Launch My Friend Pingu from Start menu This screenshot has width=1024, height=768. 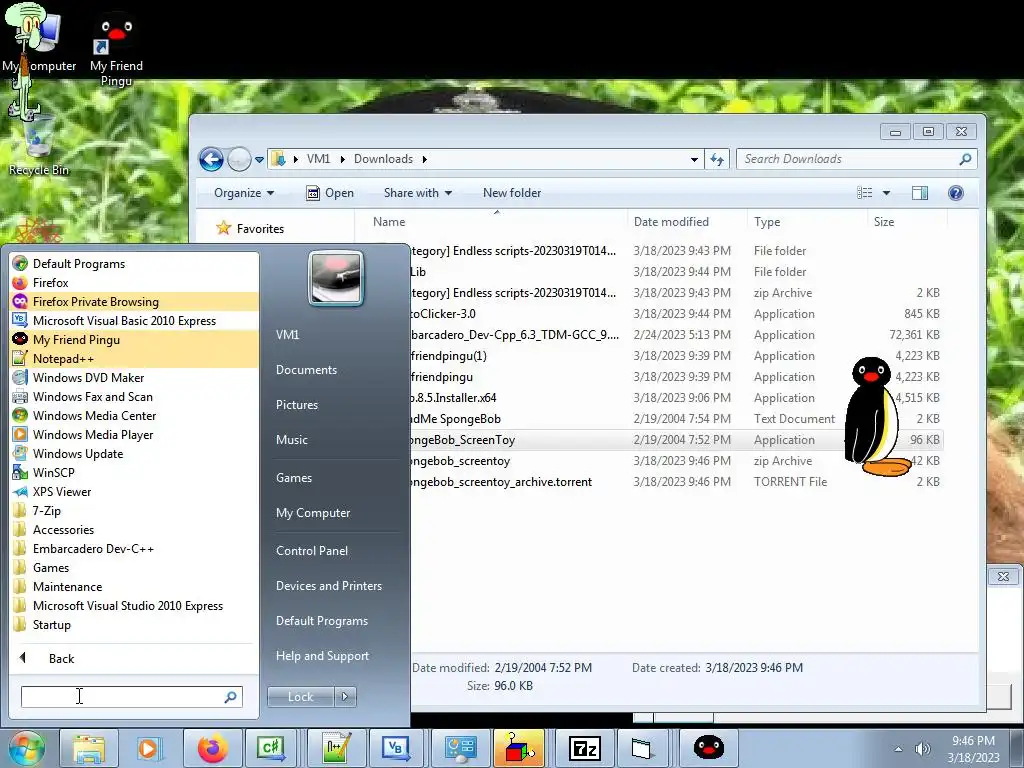click(x=135, y=340)
